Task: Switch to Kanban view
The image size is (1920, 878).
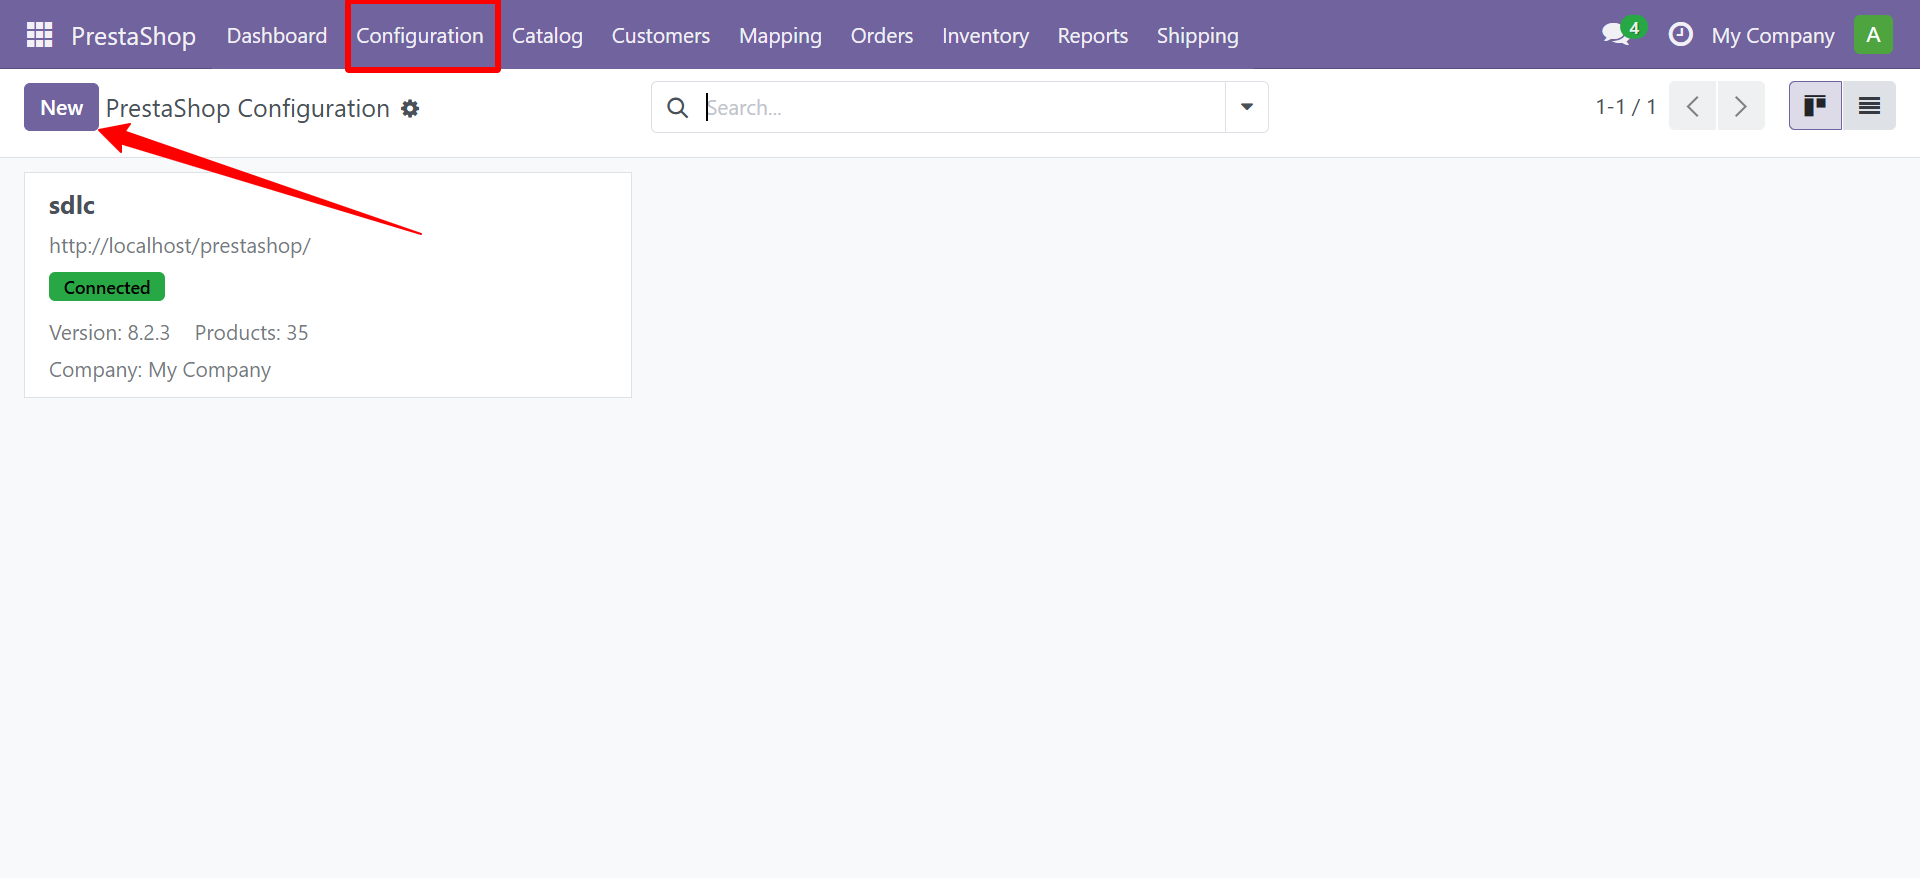Action: (x=1815, y=106)
